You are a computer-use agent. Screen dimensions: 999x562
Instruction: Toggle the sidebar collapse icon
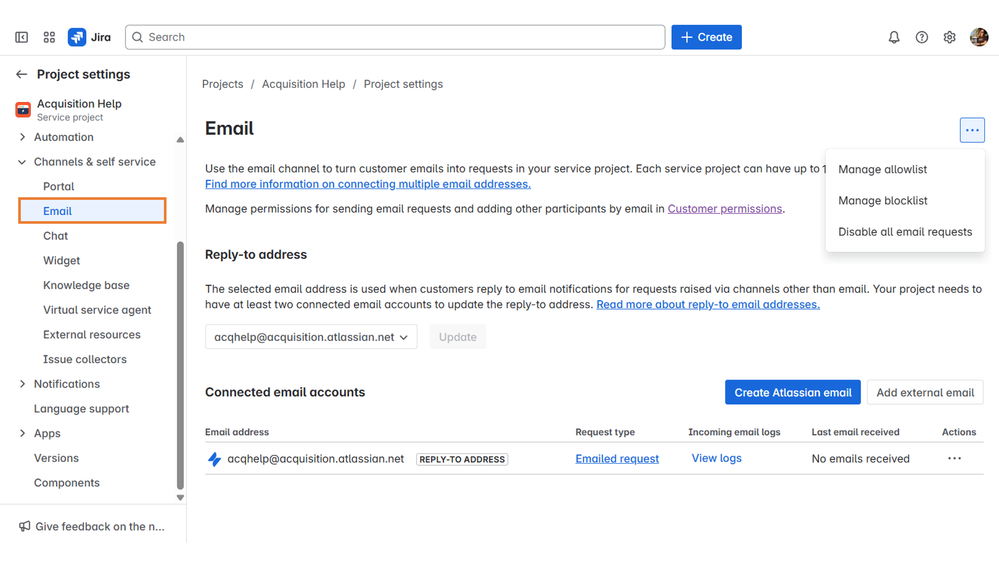click(x=21, y=37)
